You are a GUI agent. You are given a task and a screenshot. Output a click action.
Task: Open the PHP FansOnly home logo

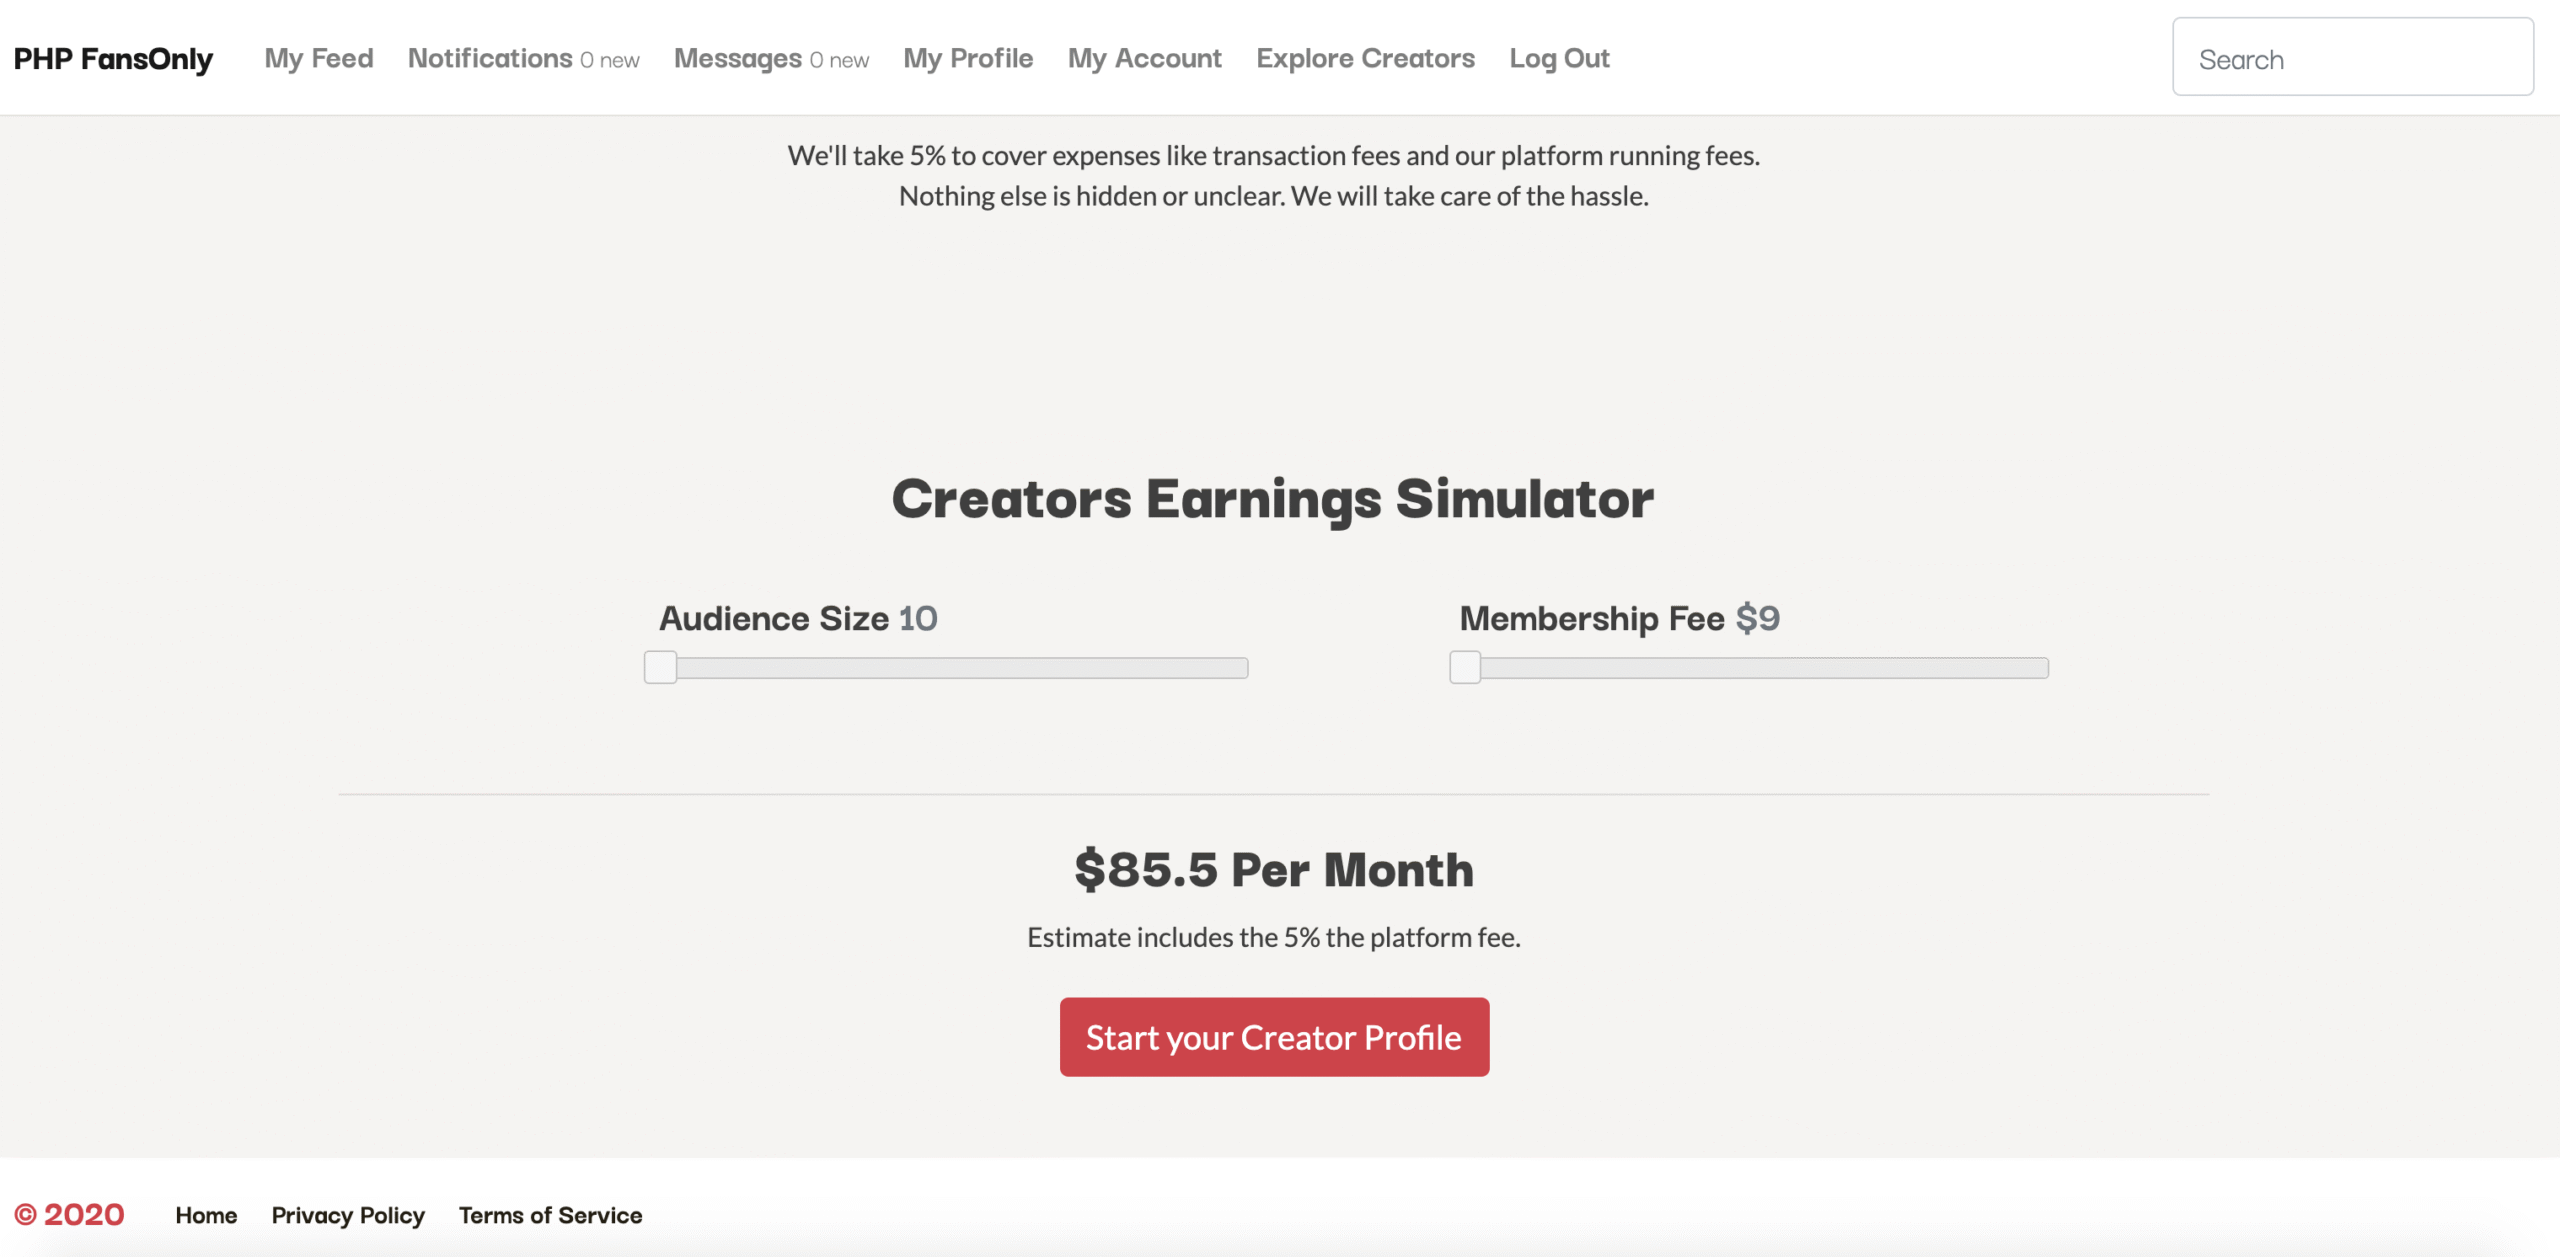click(113, 59)
